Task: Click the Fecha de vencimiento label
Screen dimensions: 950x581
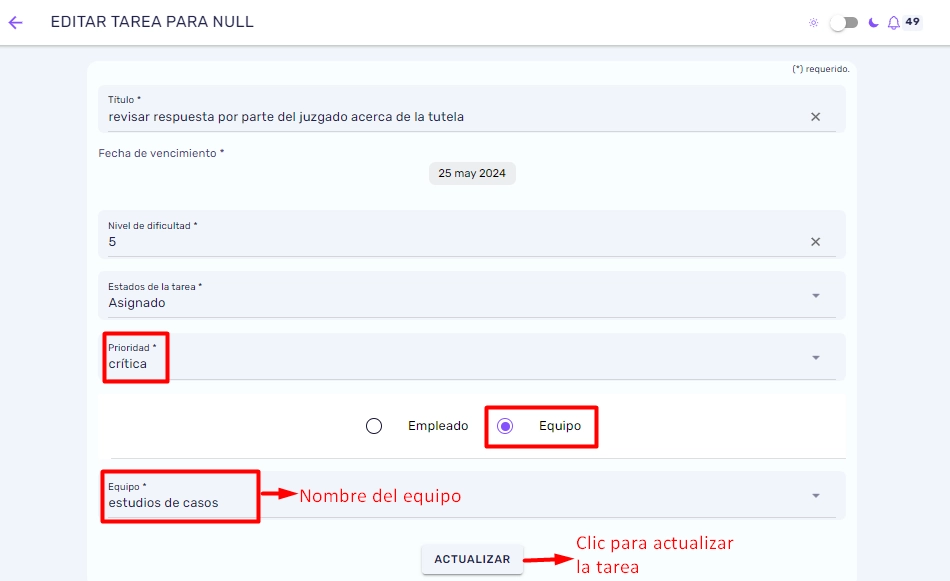Action: coord(161,153)
